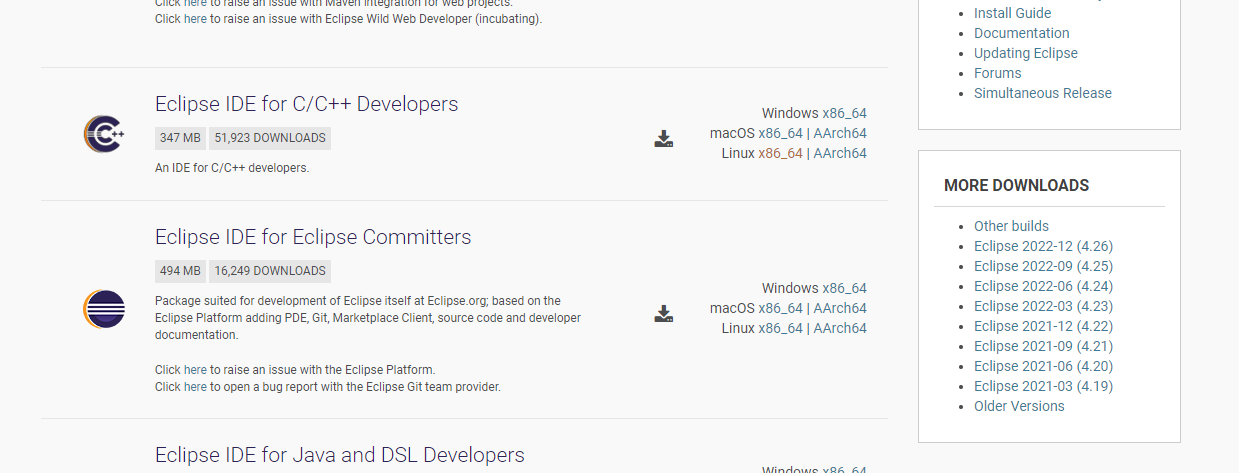Image resolution: width=1239 pixels, height=473 pixels.
Task: Click download icon for Eclipse Committers package
Action: pyautogui.click(x=663, y=314)
